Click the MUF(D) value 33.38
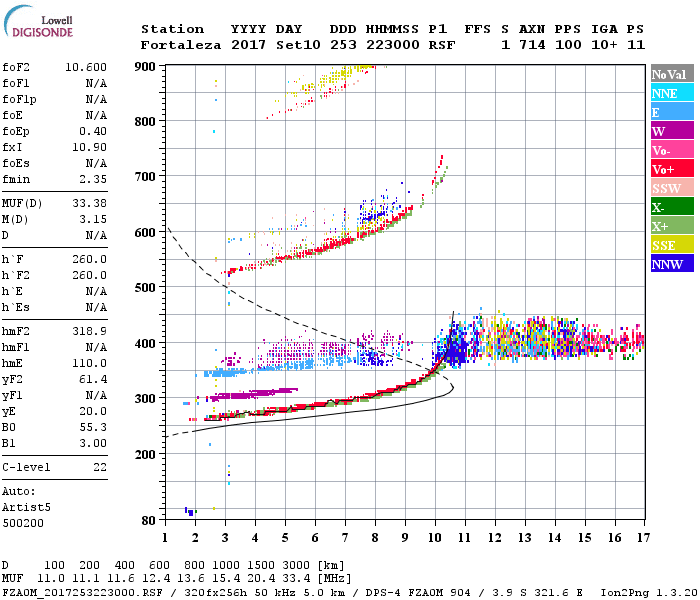 (89, 204)
